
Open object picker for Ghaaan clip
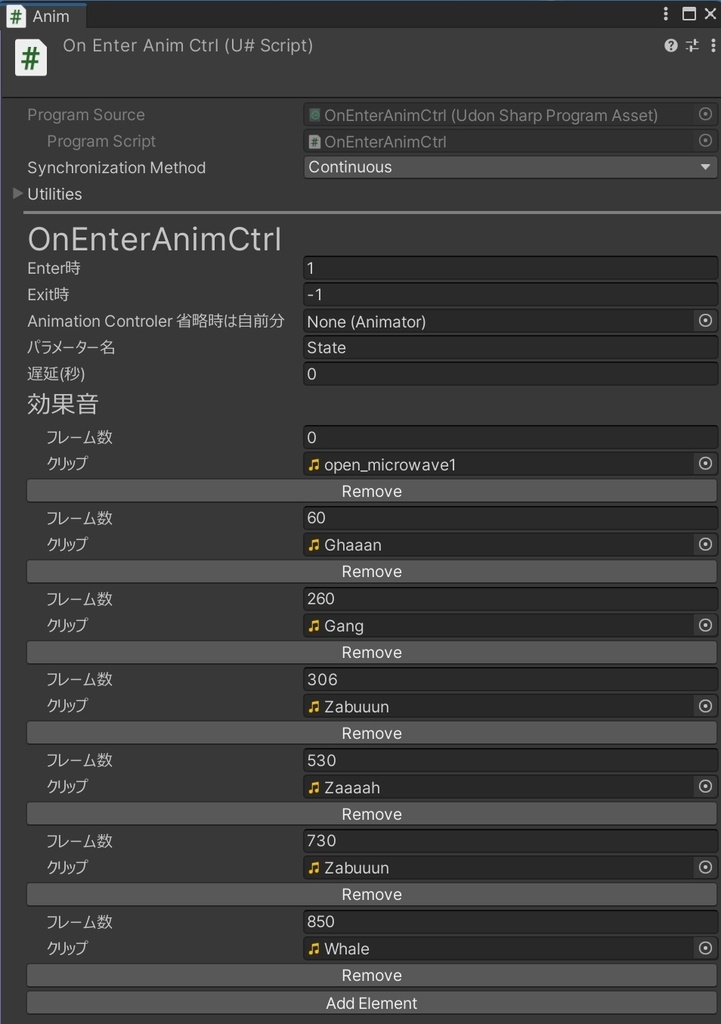click(706, 545)
